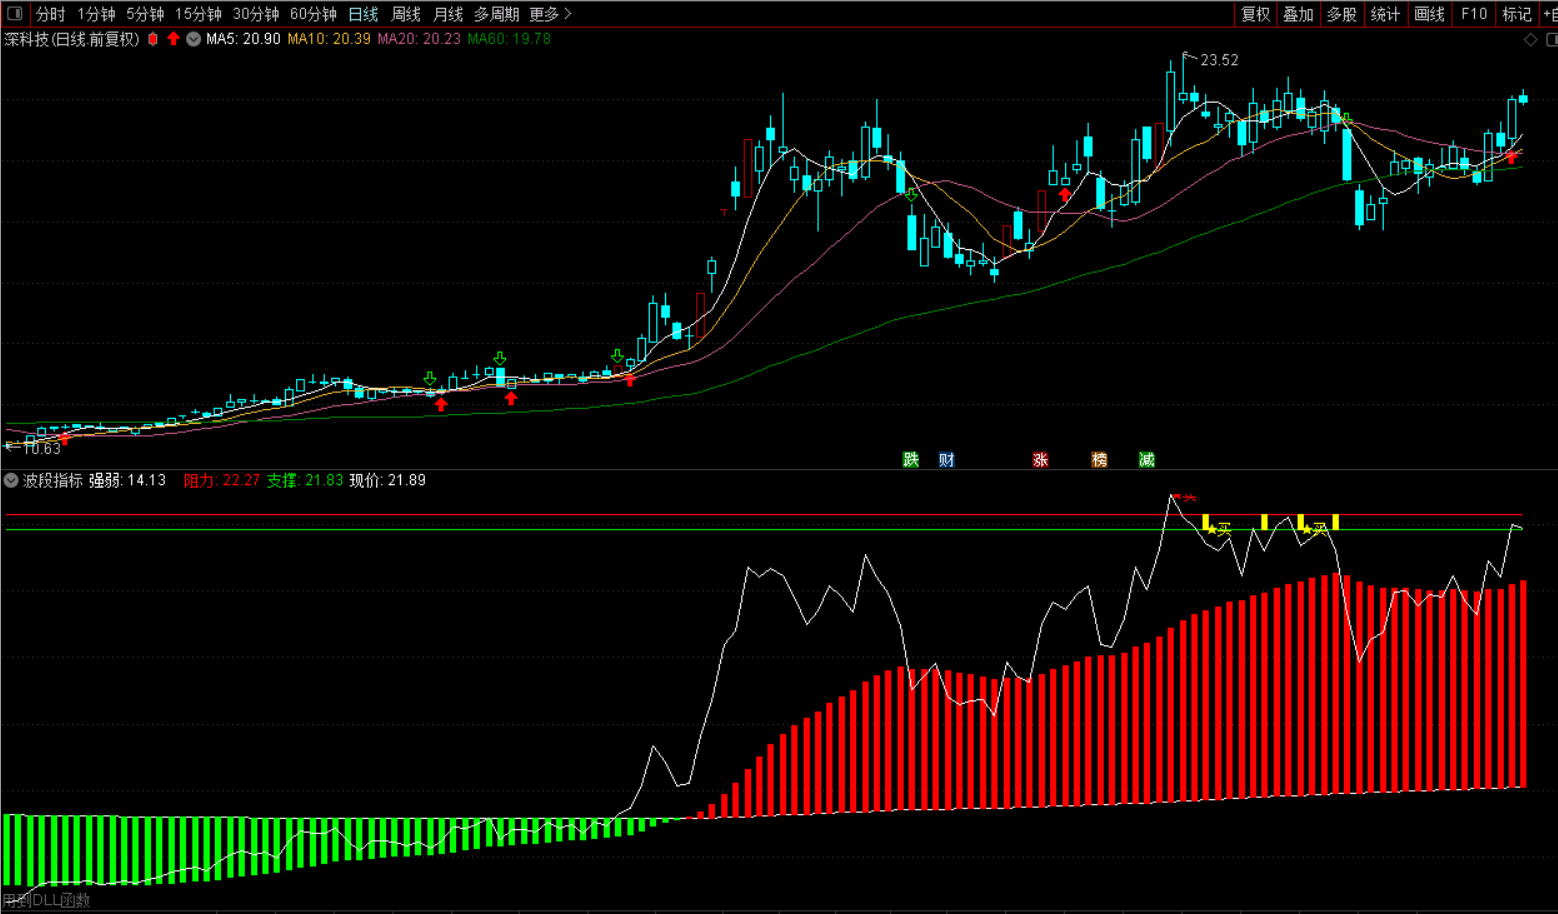Click the second green down-arrow signal

[500, 358]
